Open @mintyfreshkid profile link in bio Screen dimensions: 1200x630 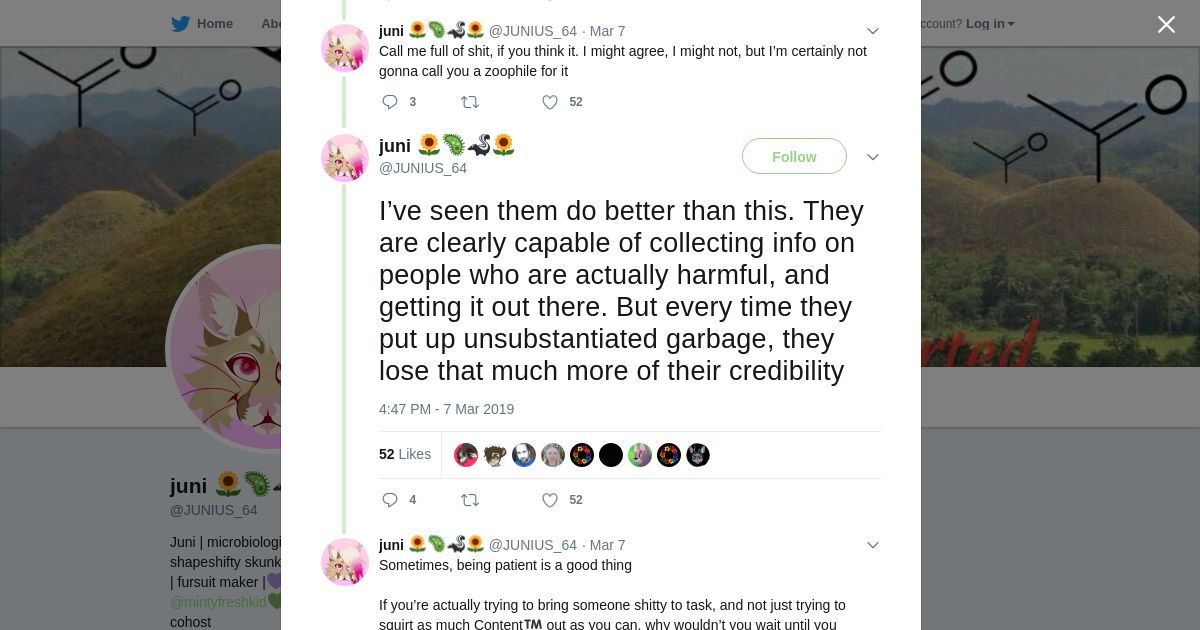click(218, 602)
